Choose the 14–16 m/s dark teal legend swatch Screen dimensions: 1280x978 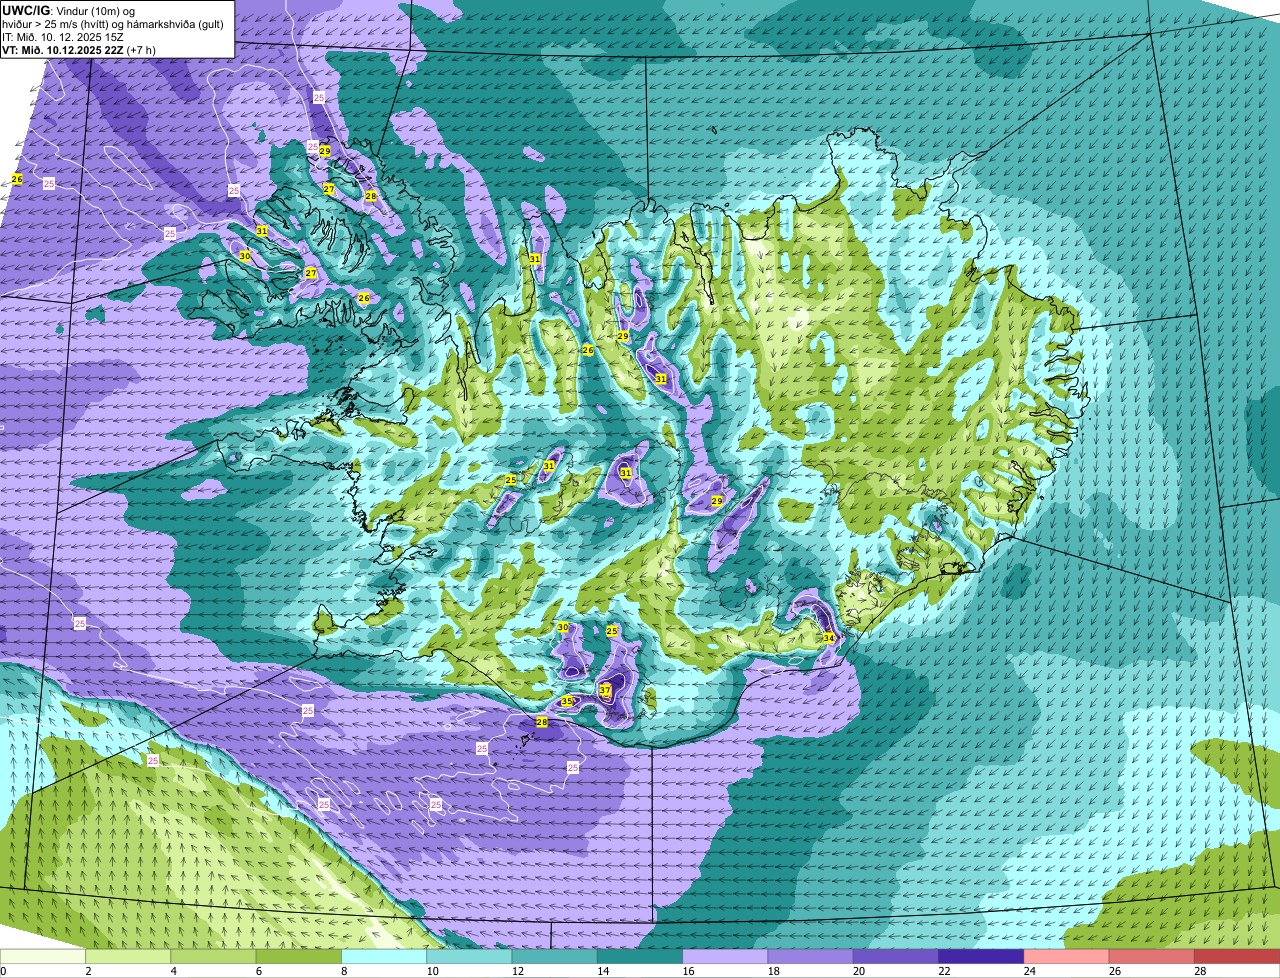(640, 957)
